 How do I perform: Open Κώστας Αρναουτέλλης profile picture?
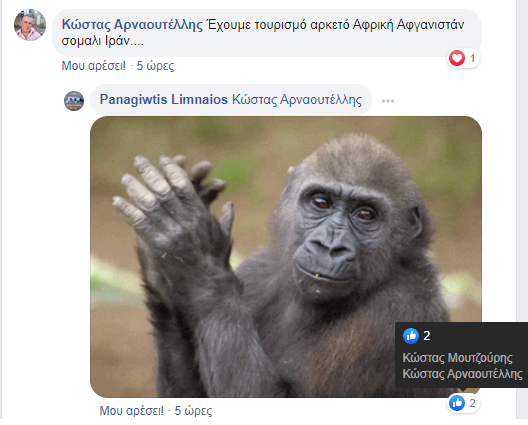(x=30, y=25)
